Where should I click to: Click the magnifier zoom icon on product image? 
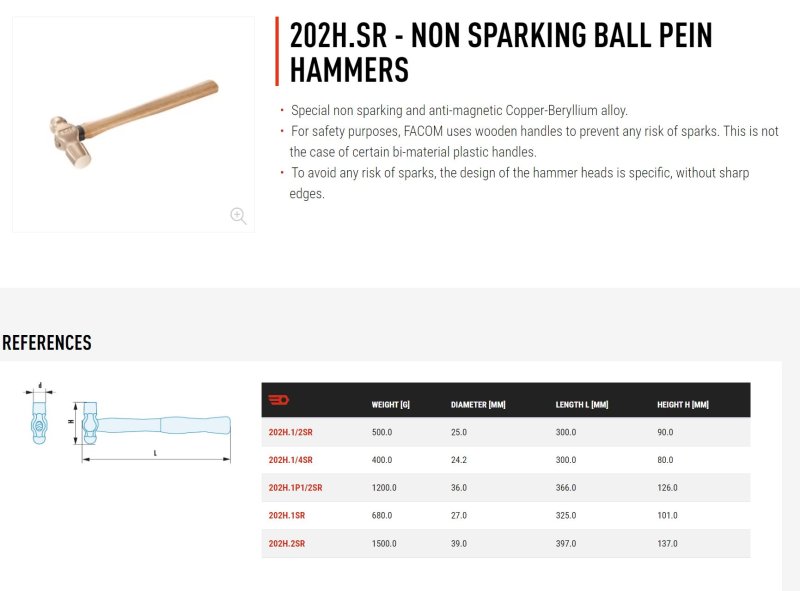(x=238, y=215)
